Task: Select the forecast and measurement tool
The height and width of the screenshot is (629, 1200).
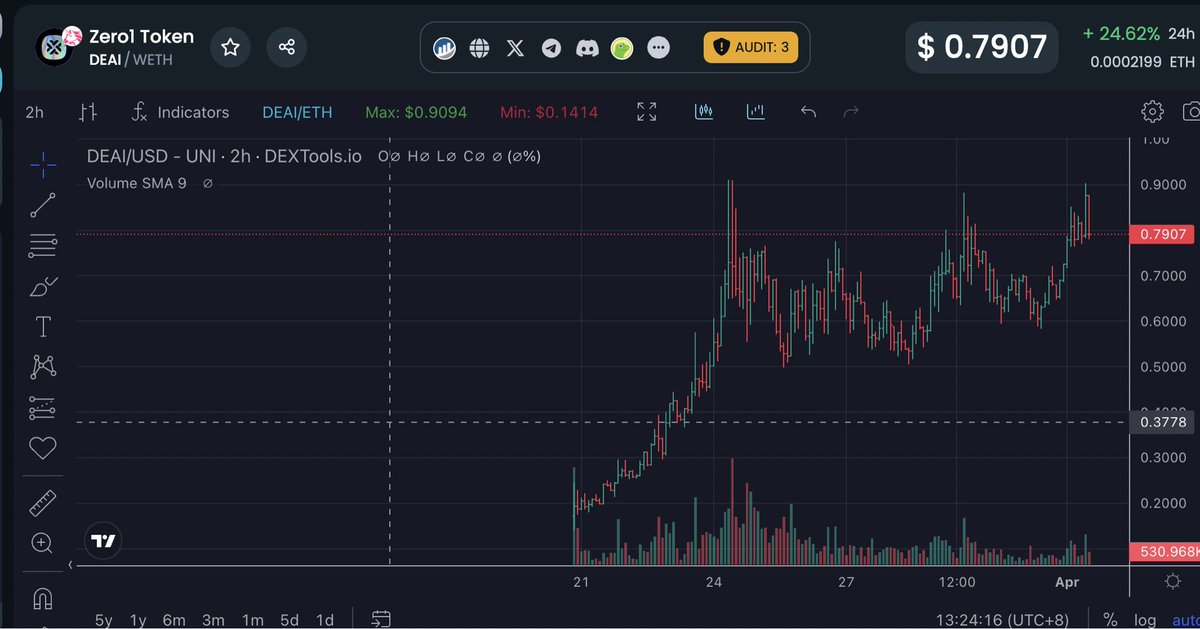Action: 43,408
